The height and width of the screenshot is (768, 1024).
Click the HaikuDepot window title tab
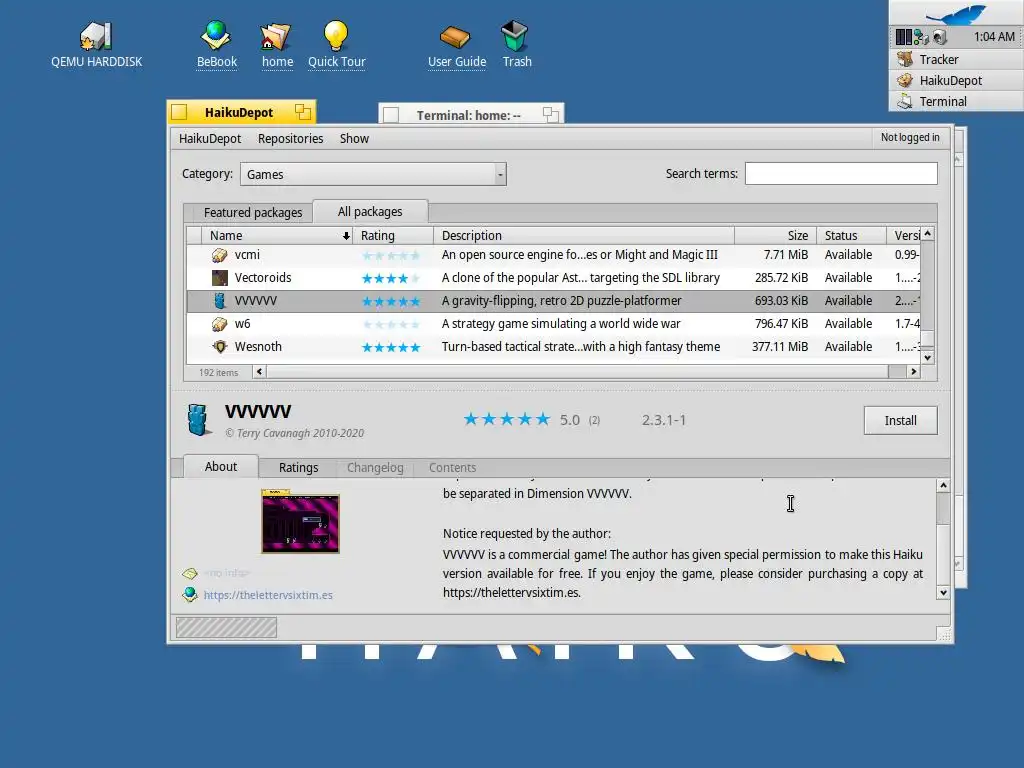pos(241,112)
